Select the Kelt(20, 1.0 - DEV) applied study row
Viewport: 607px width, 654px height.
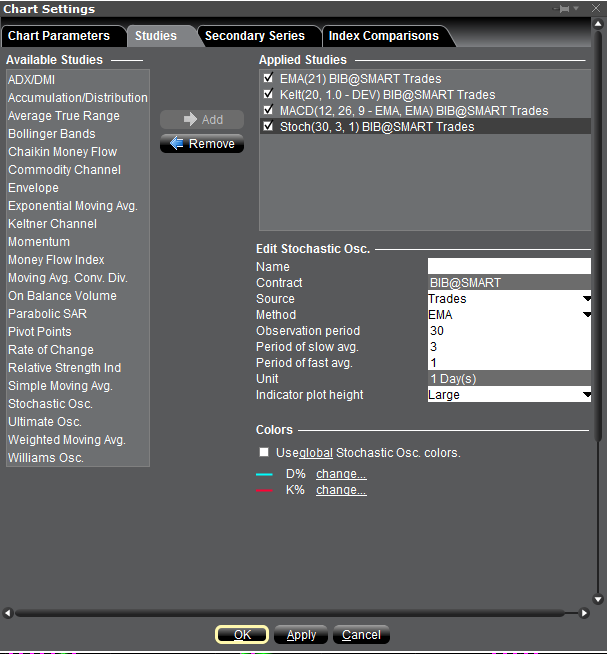pos(425,94)
